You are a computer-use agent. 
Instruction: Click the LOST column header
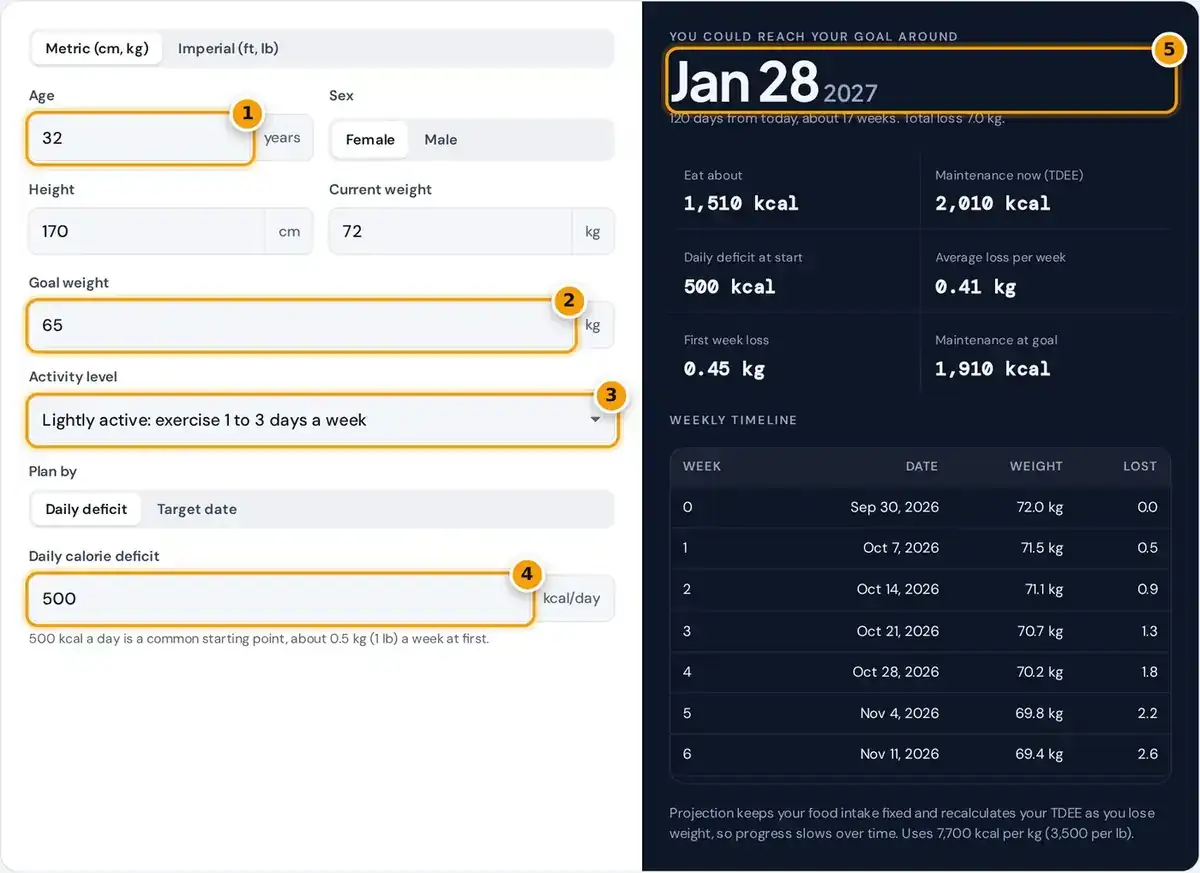(x=1140, y=466)
